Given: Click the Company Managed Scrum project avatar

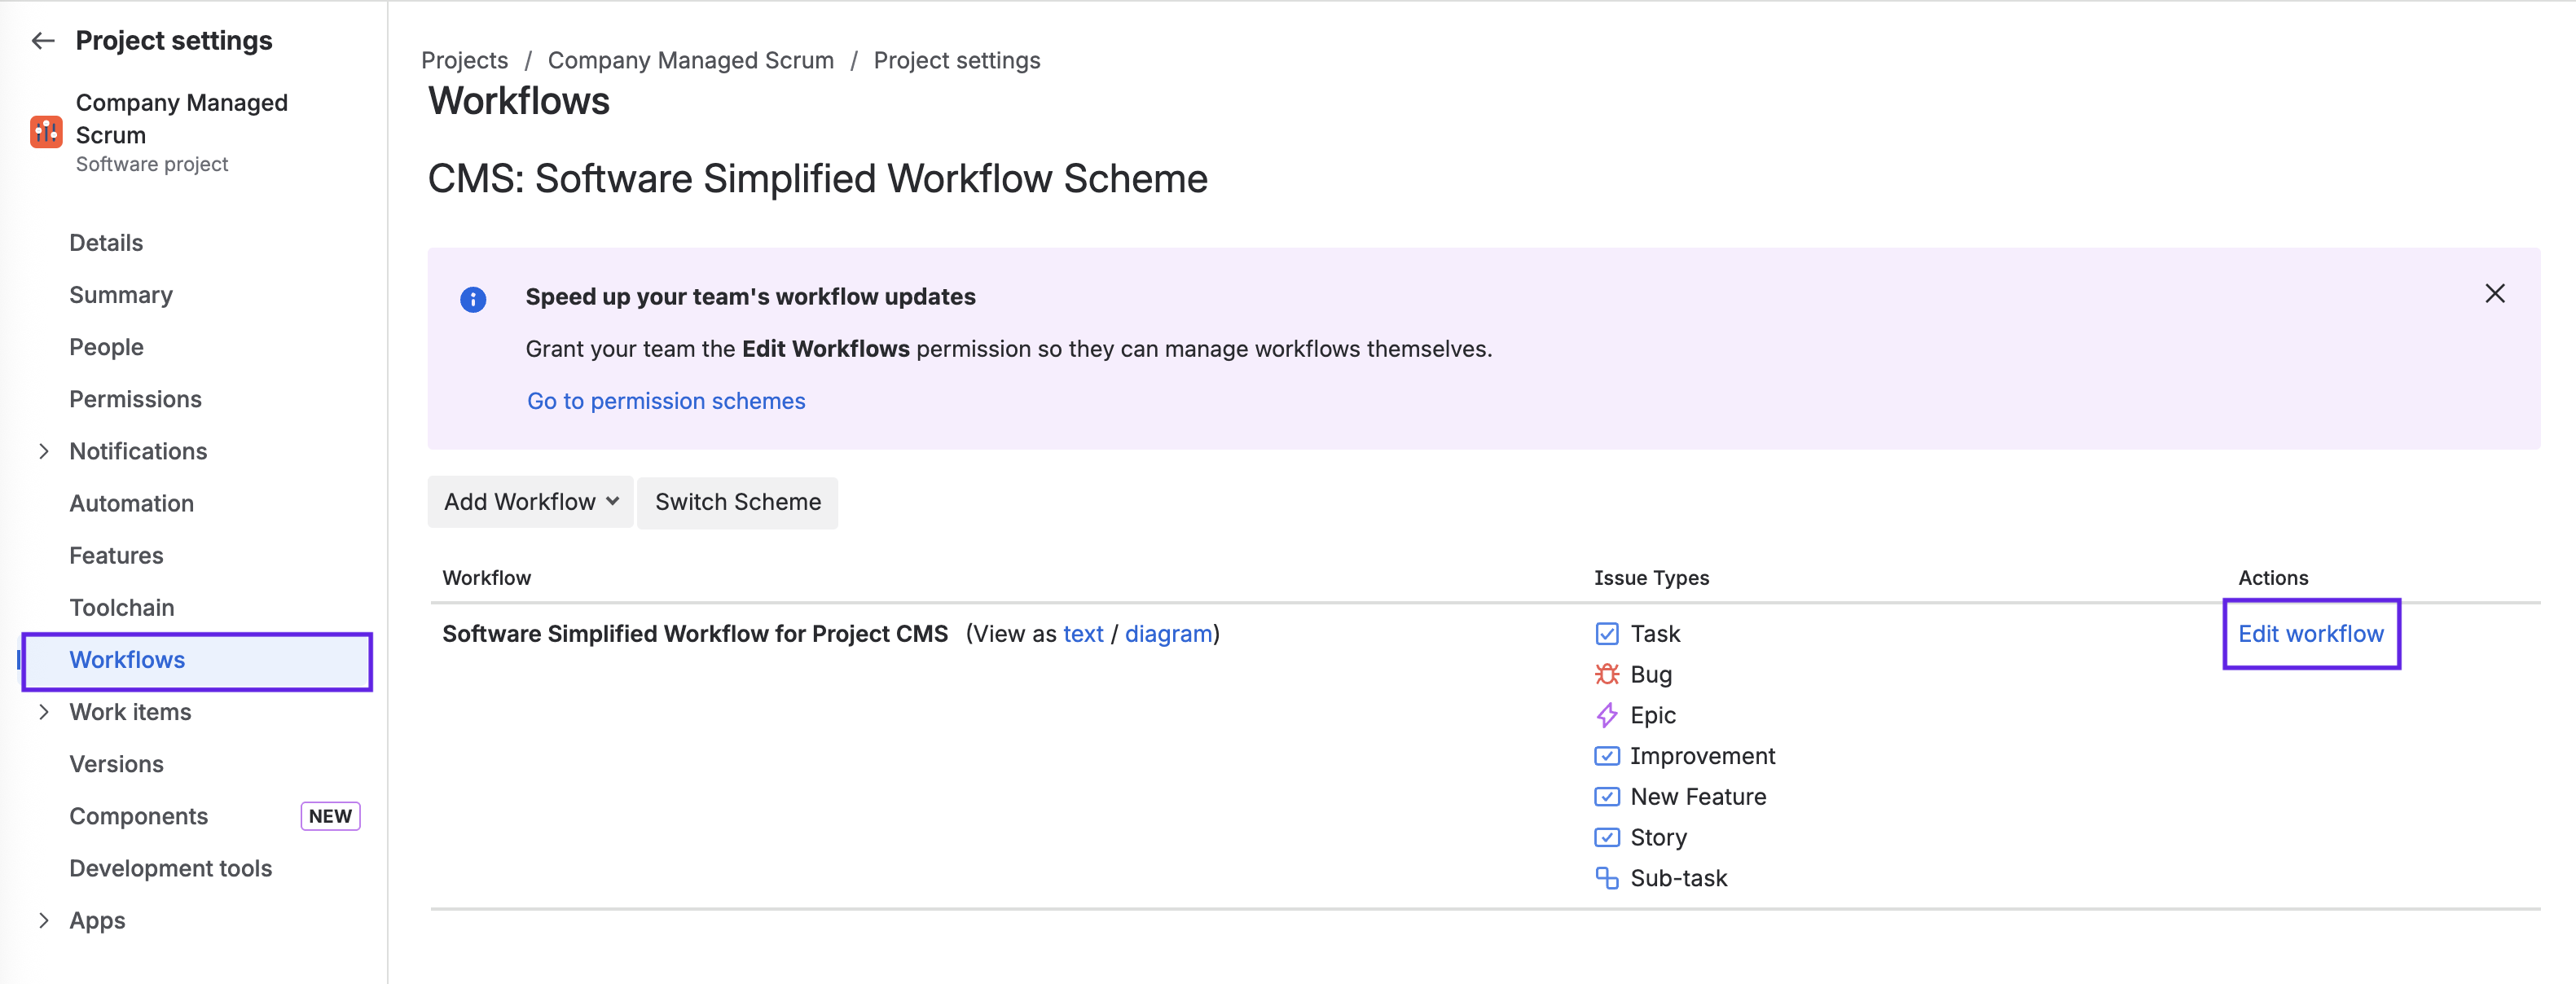Looking at the screenshot, I should point(46,130).
